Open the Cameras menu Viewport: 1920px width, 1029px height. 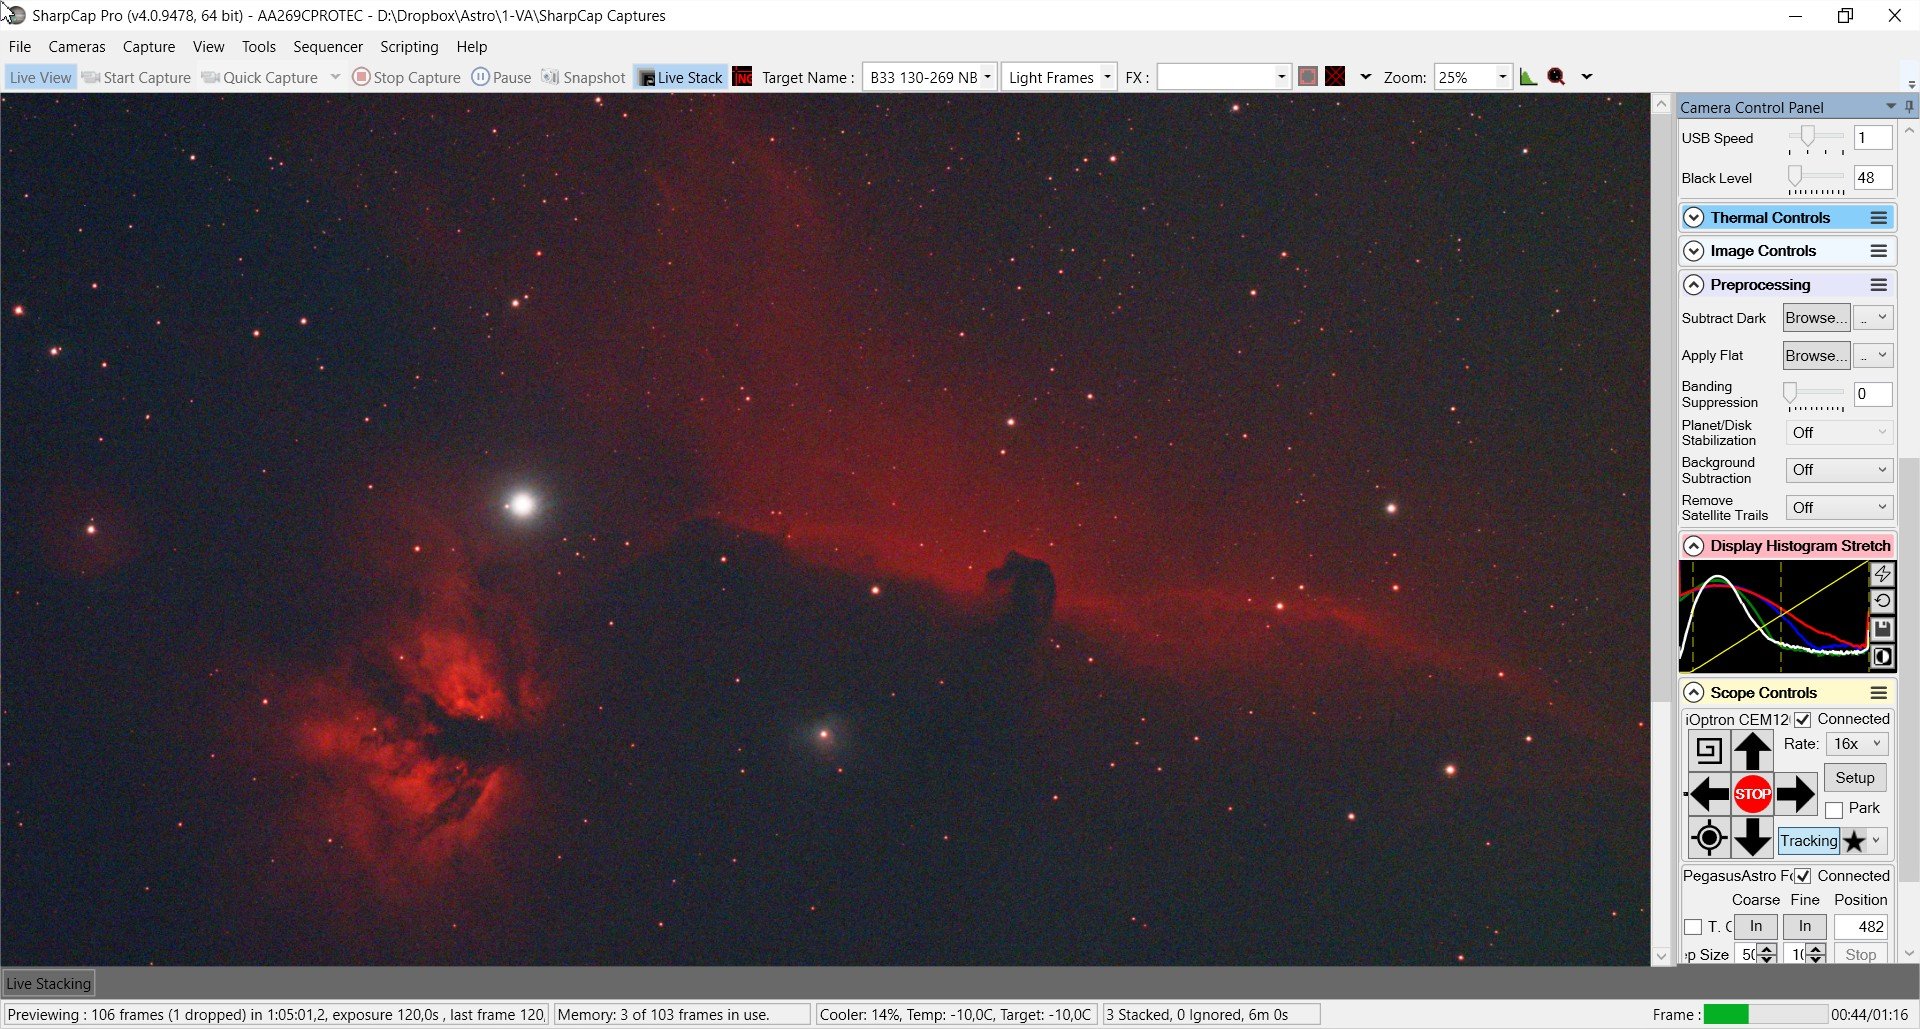[77, 47]
